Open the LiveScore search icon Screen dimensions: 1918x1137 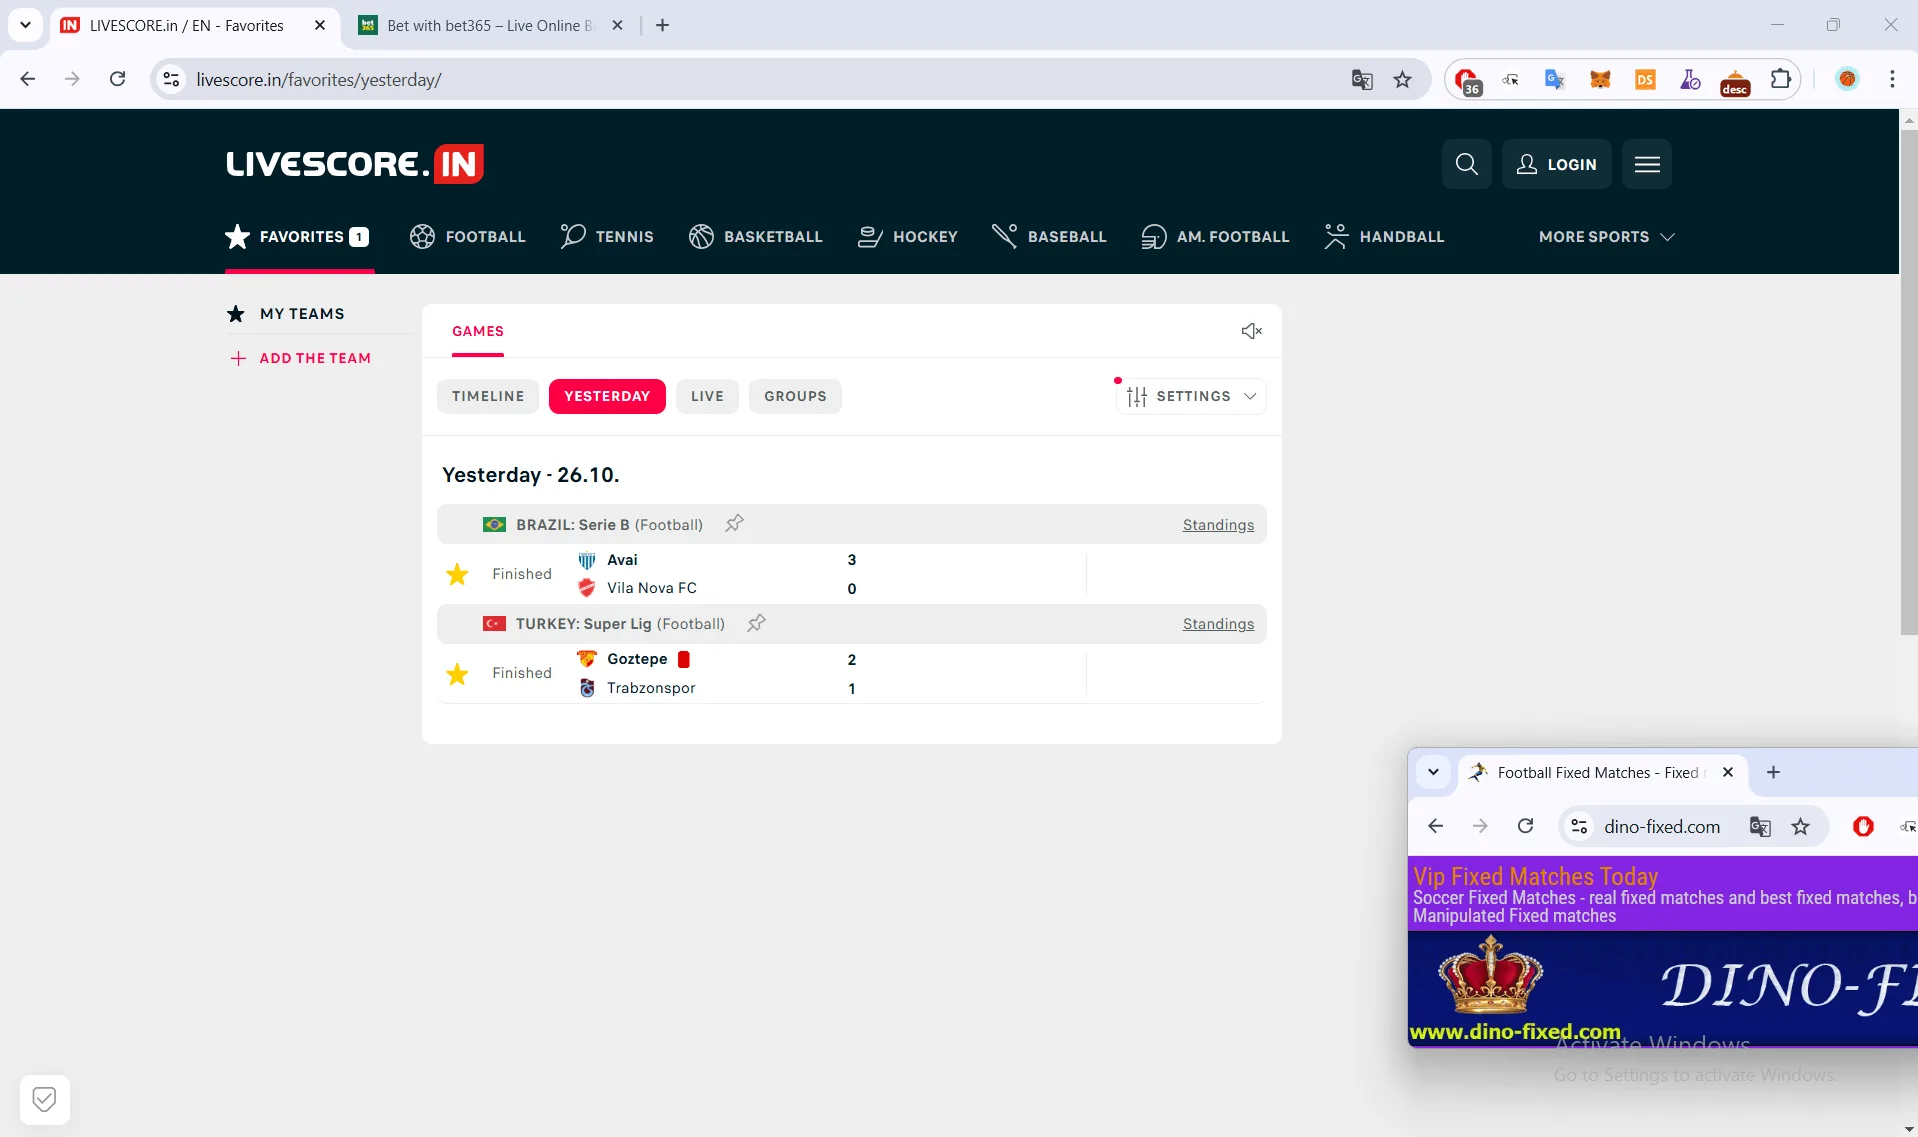tap(1466, 164)
